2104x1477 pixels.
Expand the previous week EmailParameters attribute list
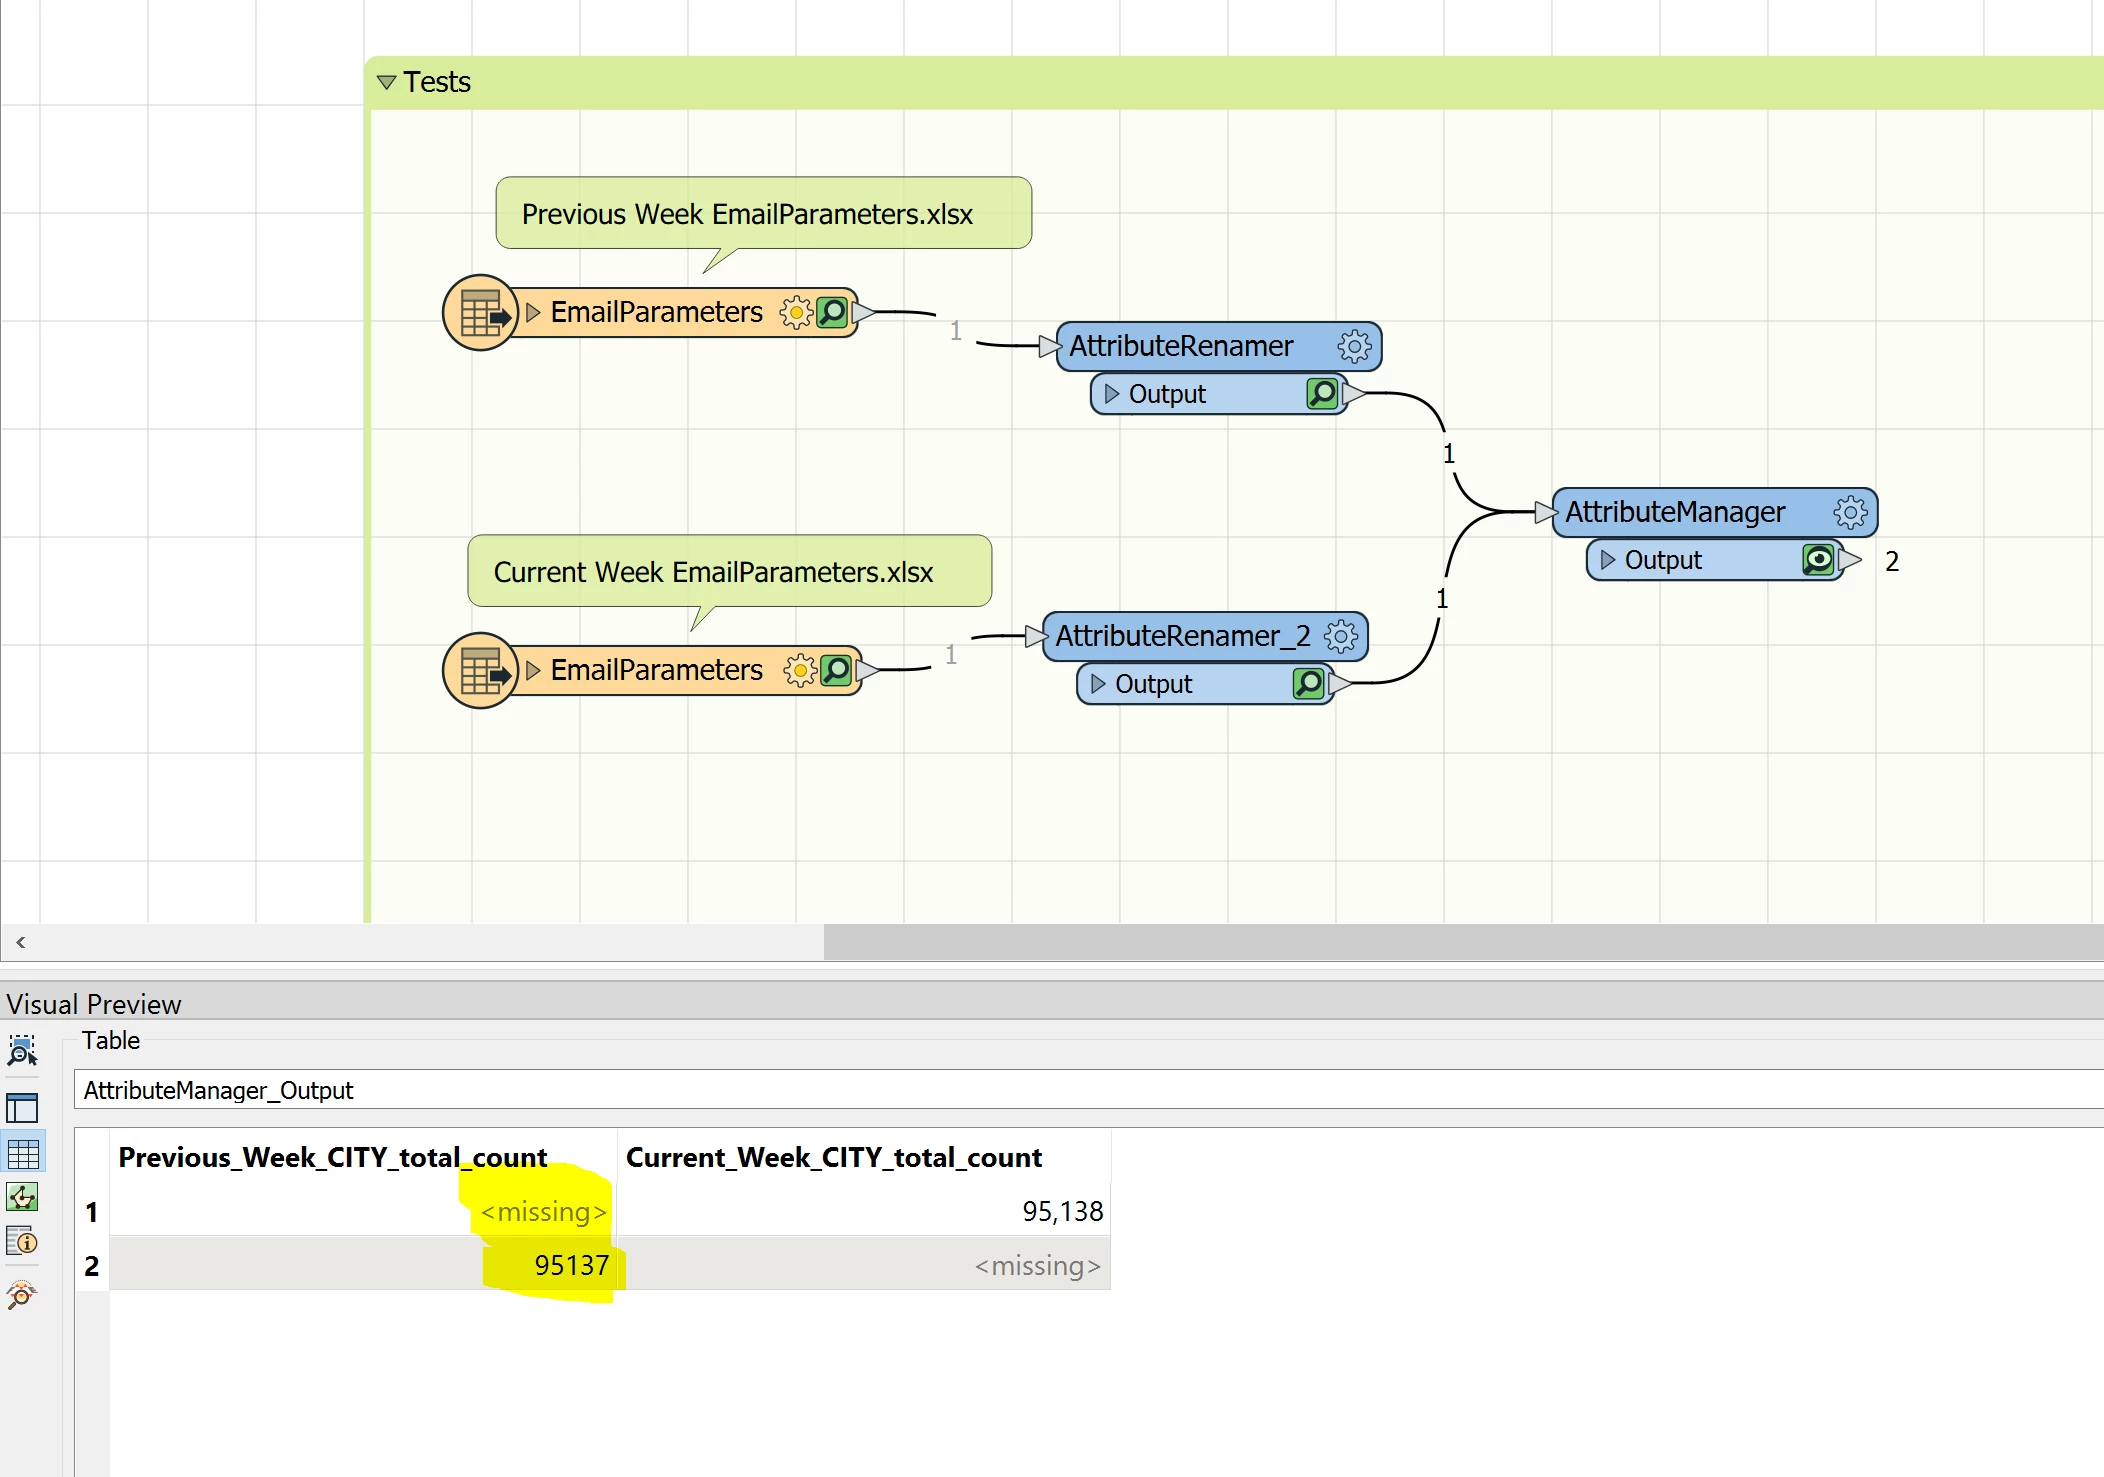[533, 313]
